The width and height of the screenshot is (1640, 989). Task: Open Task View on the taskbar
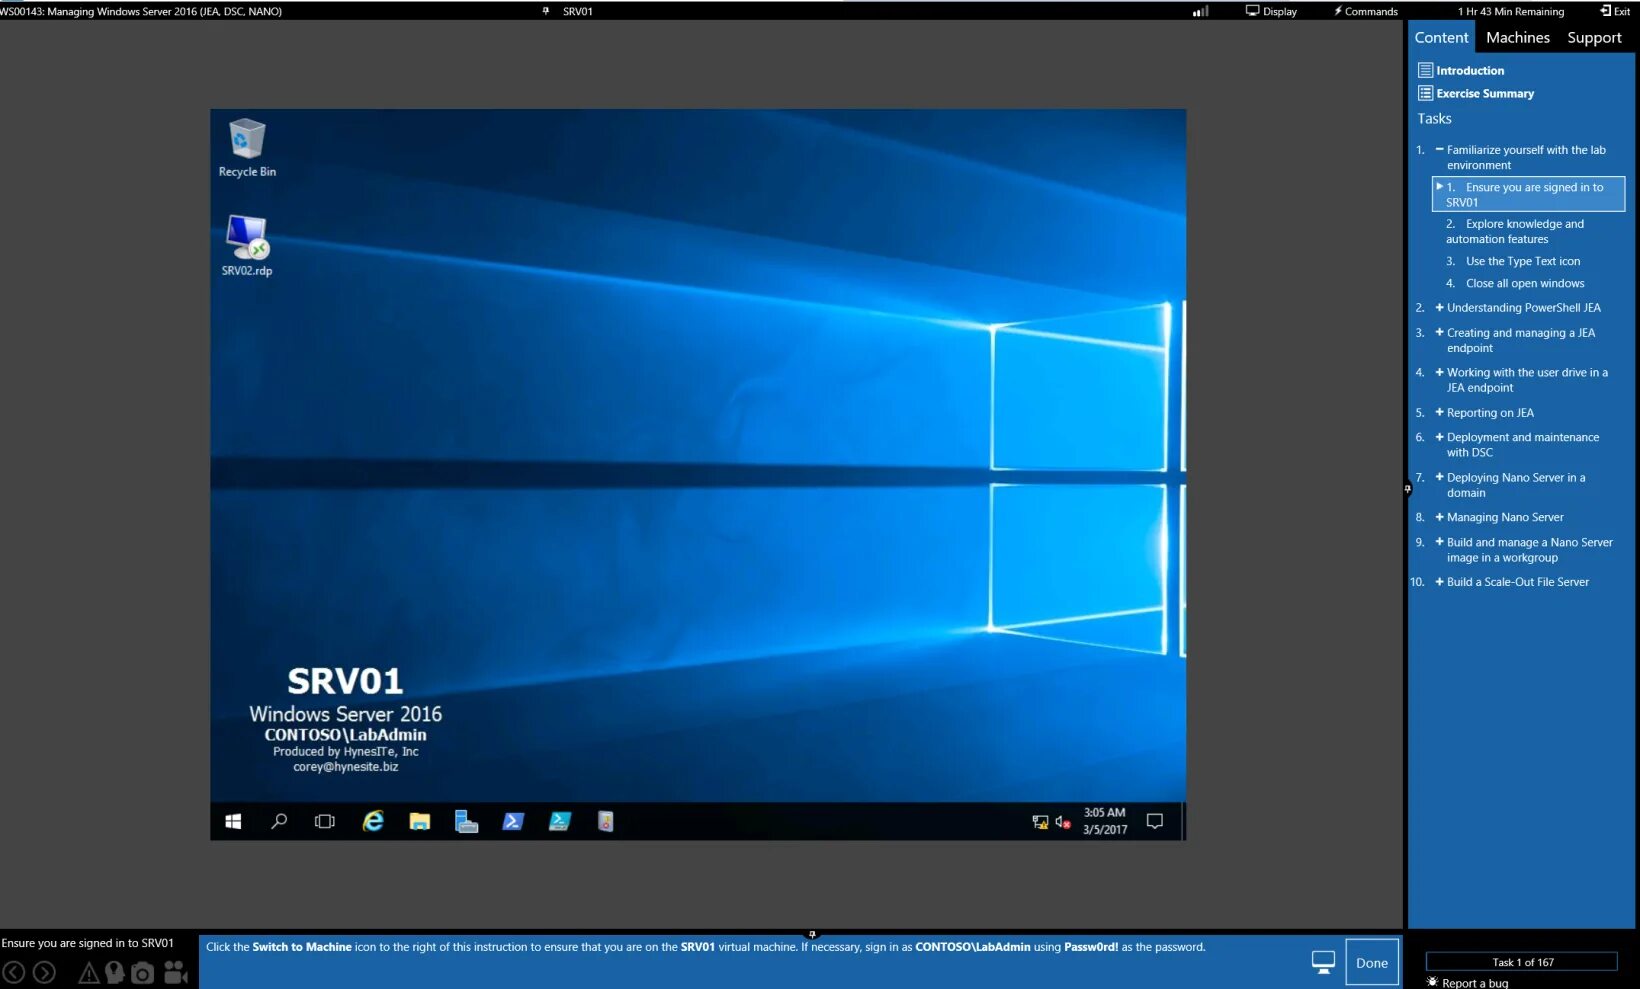(325, 821)
